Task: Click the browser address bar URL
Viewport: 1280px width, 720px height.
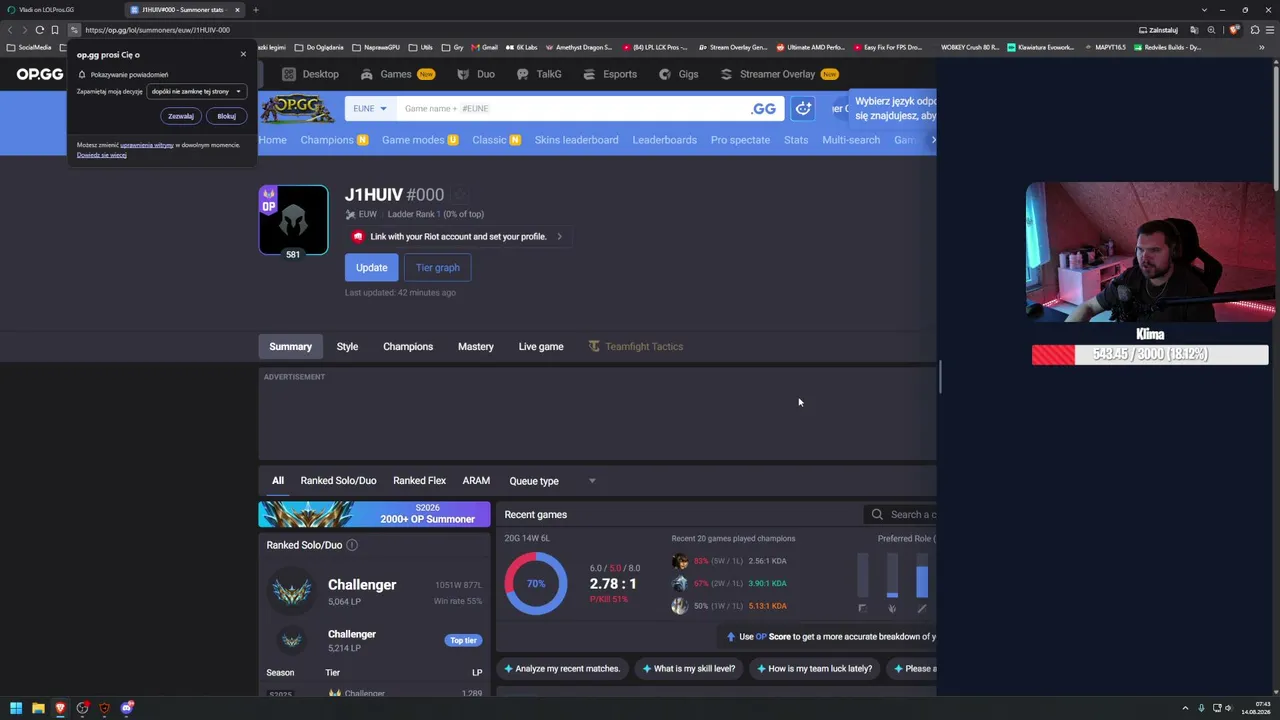Action: 157,30
